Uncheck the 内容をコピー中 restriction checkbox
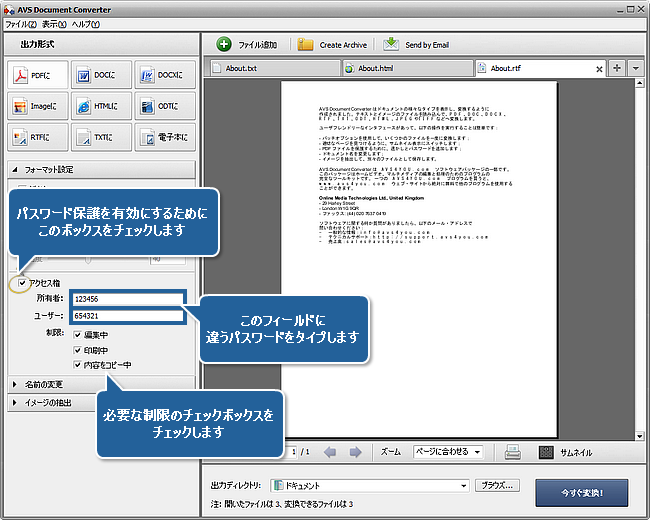 click(x=77, y=365)
